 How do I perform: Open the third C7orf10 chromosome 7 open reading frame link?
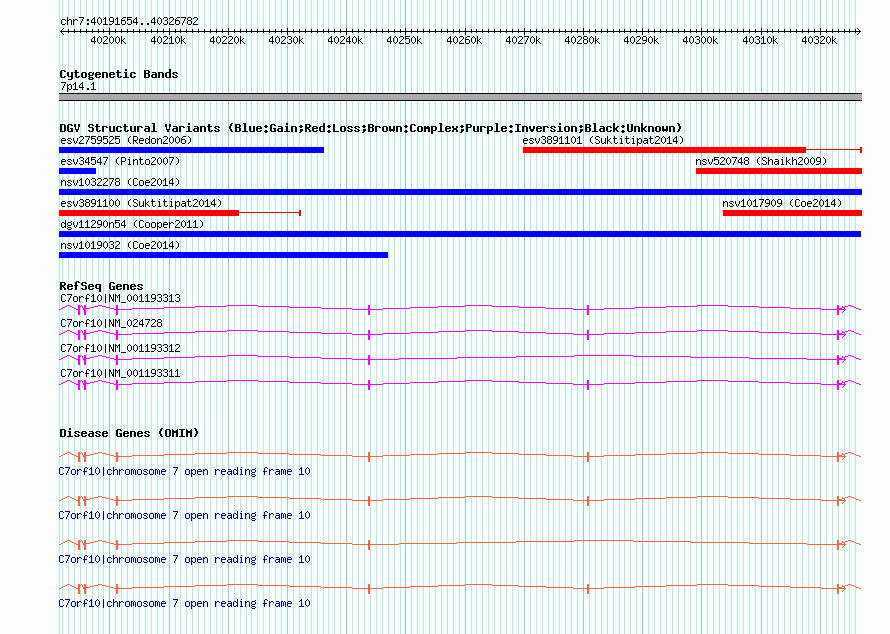(x=184, y=560)
